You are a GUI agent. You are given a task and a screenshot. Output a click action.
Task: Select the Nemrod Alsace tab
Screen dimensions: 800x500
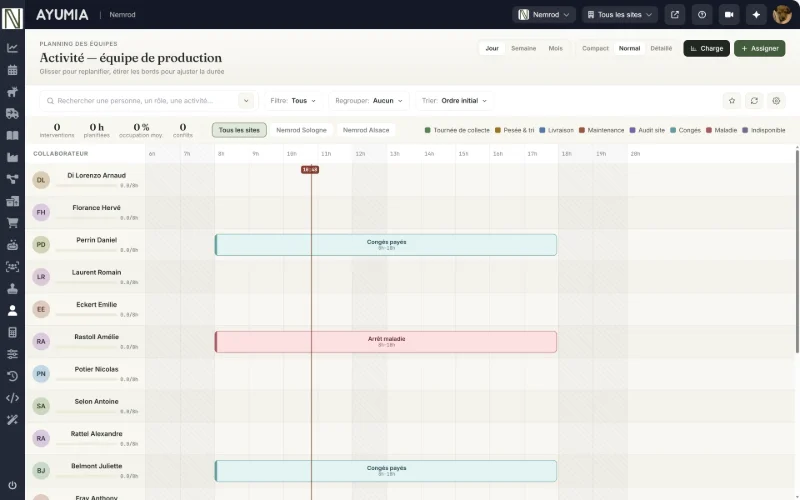point(366,130)
